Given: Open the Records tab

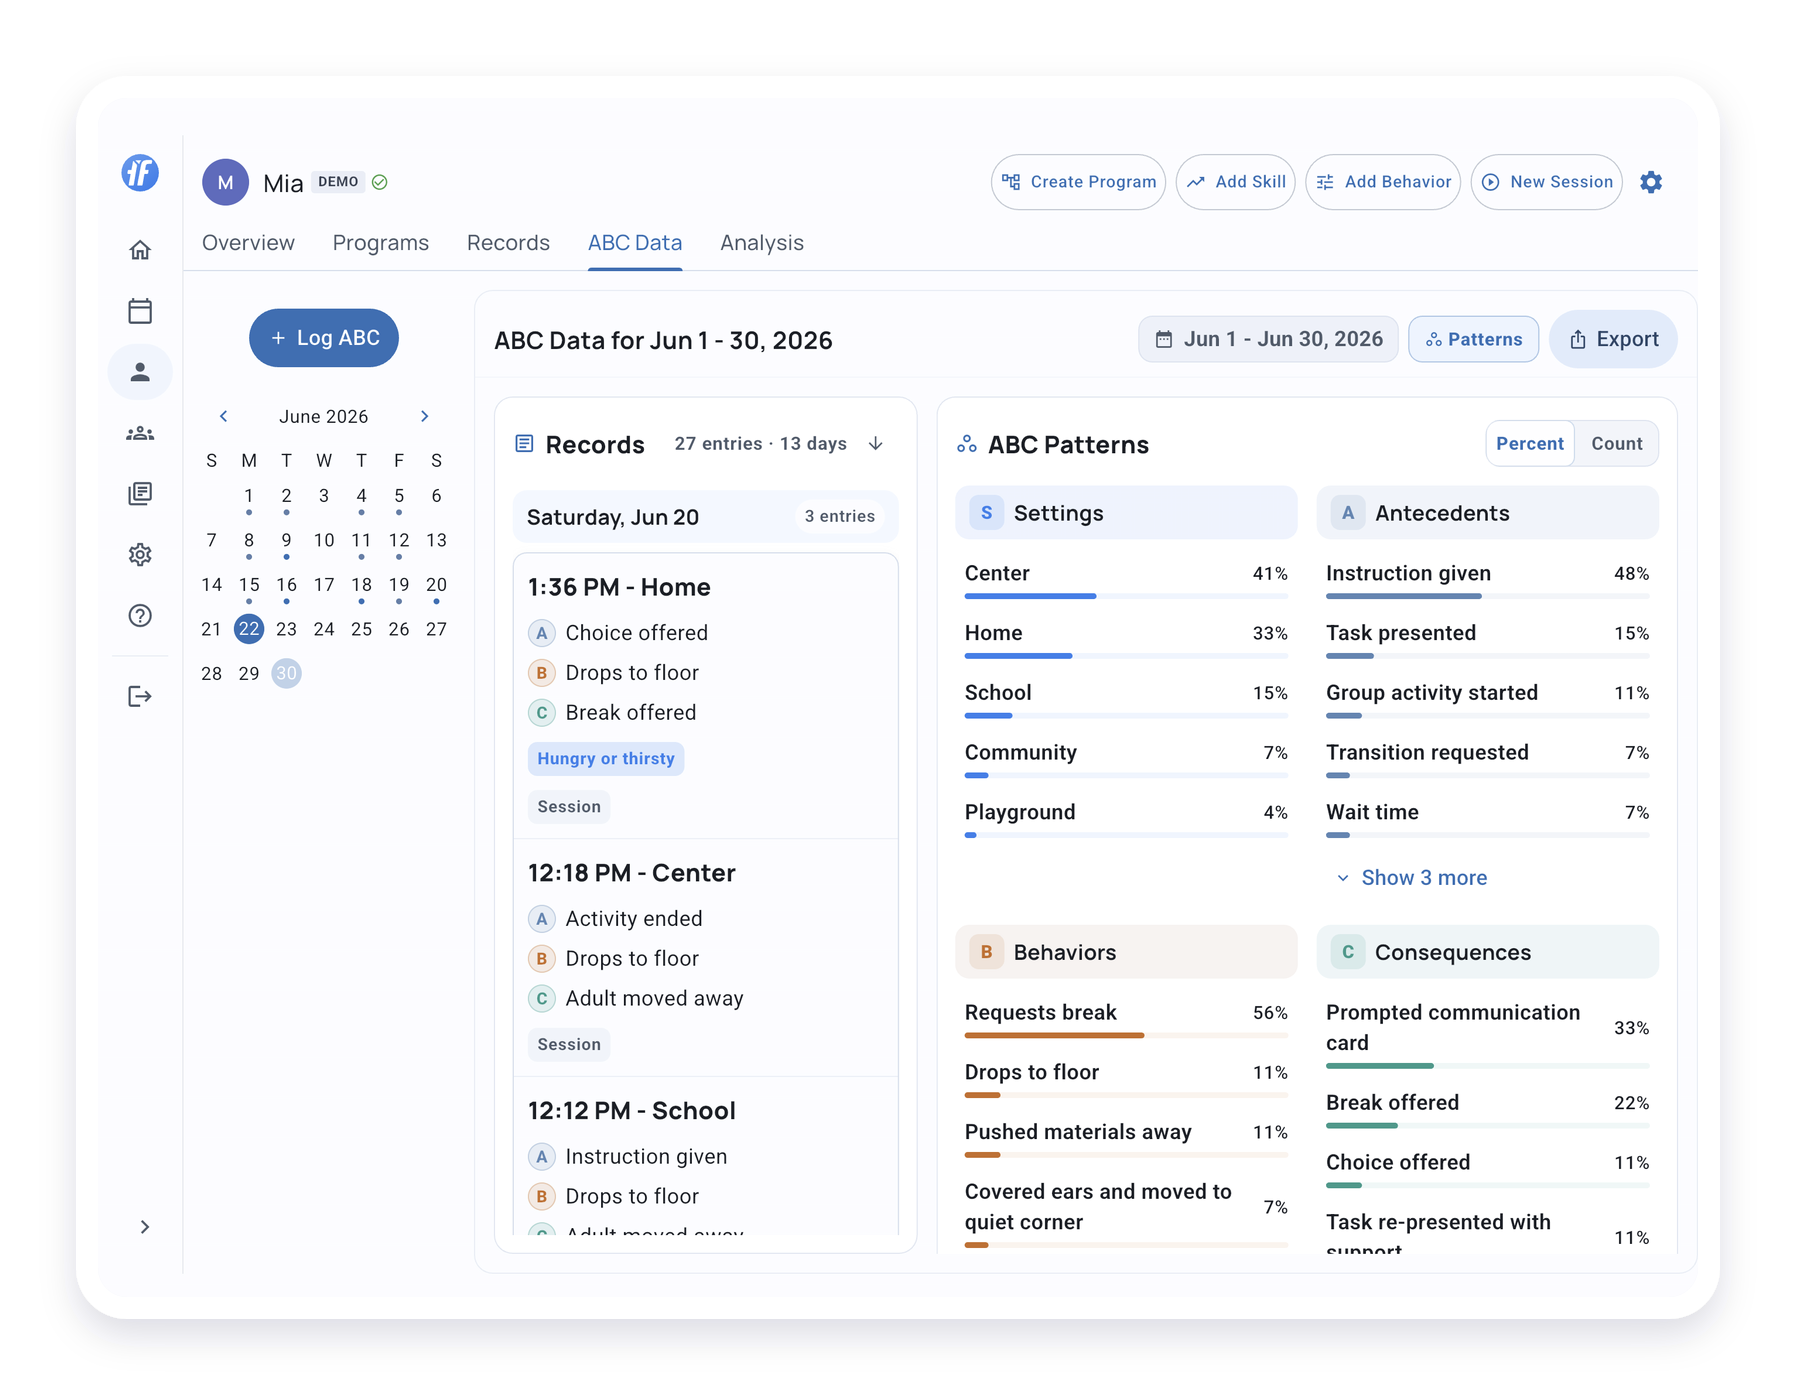Looking at the screenshot, I should pos(508,243).
